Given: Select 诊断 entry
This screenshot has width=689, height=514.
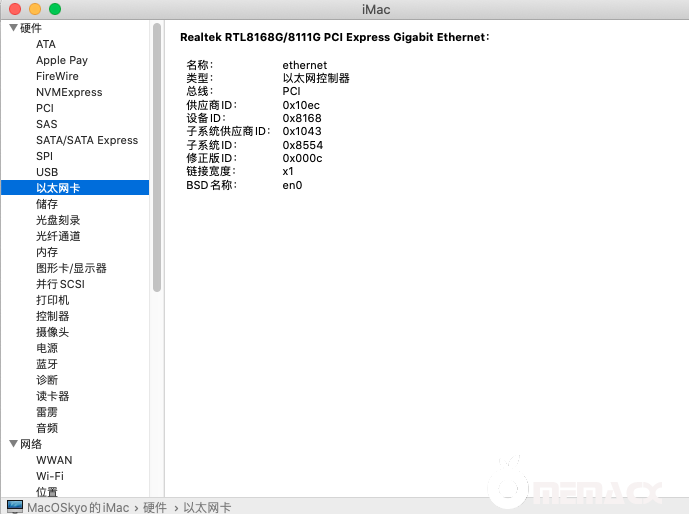Looking at the screenshot, I should tap(47, 380).
